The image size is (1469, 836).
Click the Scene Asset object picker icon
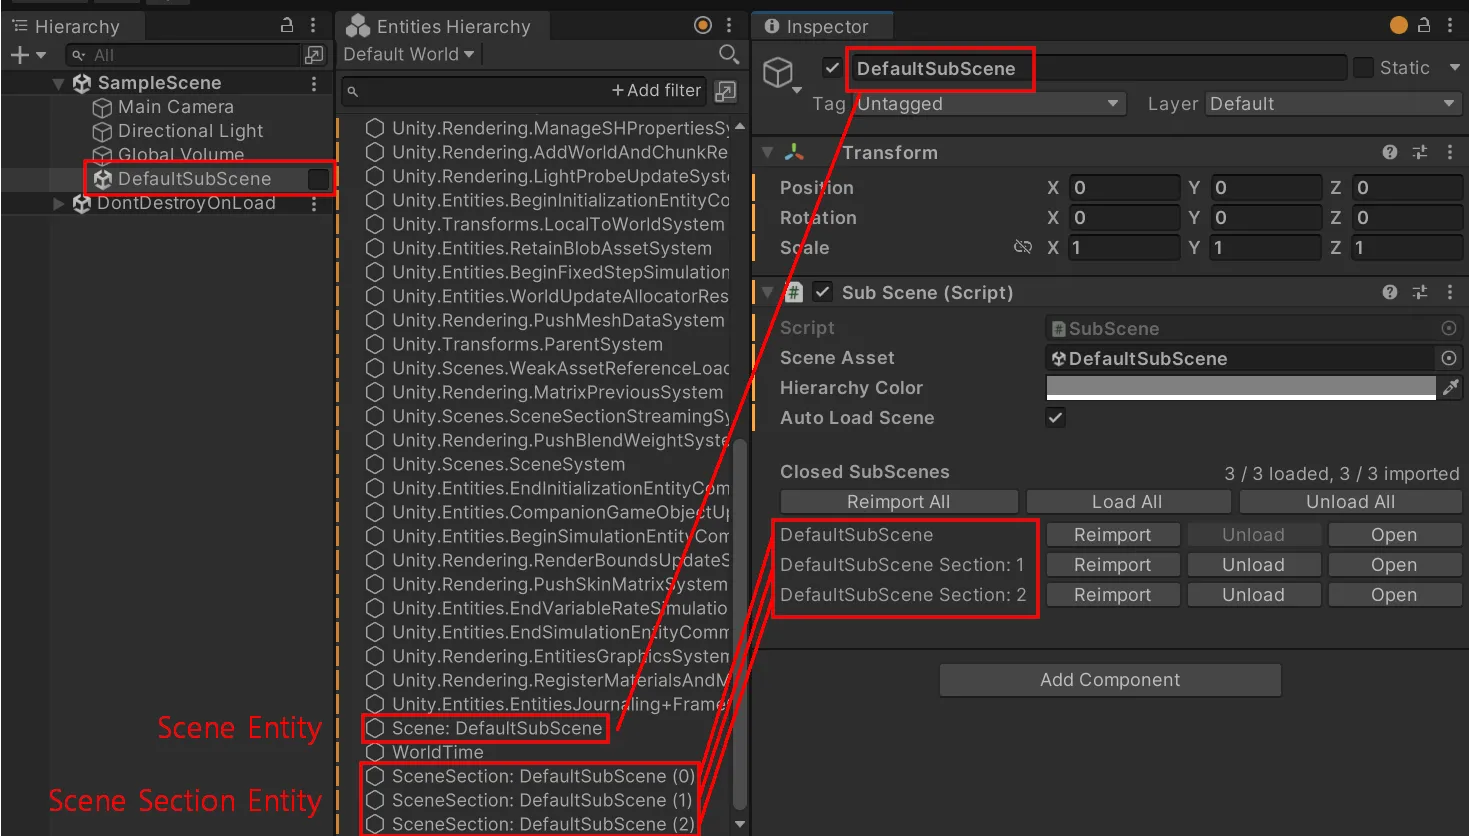(1448, 358)
